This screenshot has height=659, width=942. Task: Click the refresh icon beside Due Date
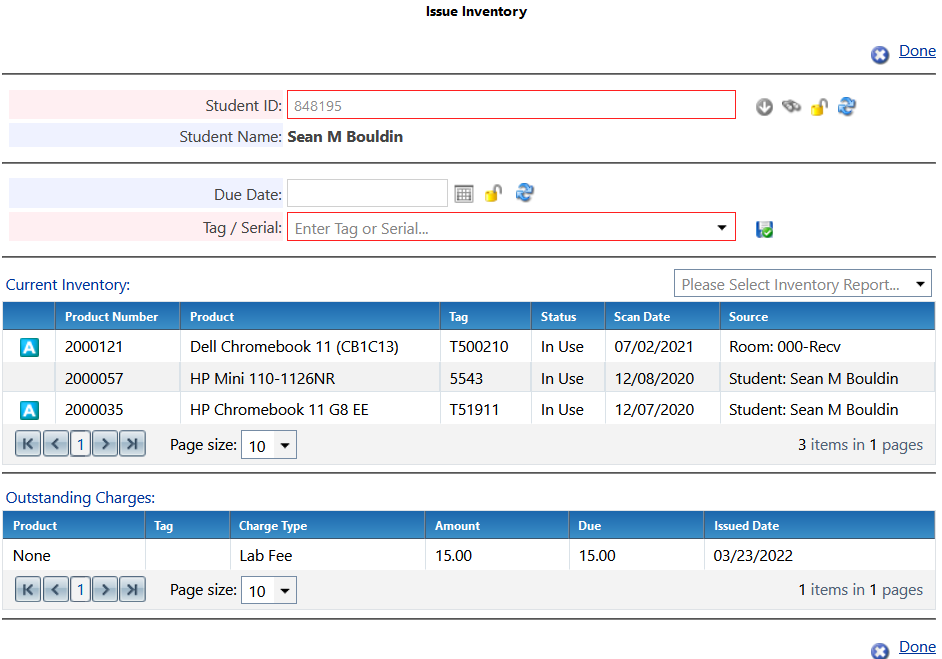tap(524, 193)
